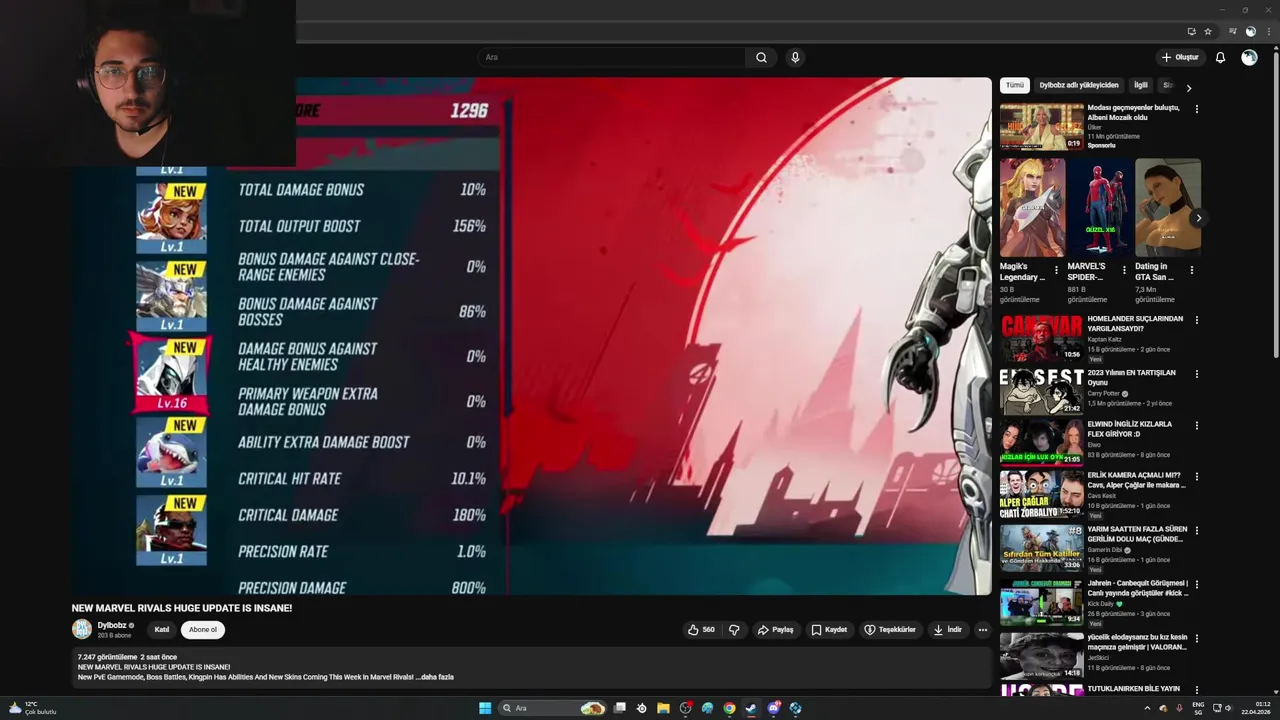Open options for ERLİK KAMERA AÇMALI video
Image resolution: width=1280 pixels, height=720 pixels.
1196,476
